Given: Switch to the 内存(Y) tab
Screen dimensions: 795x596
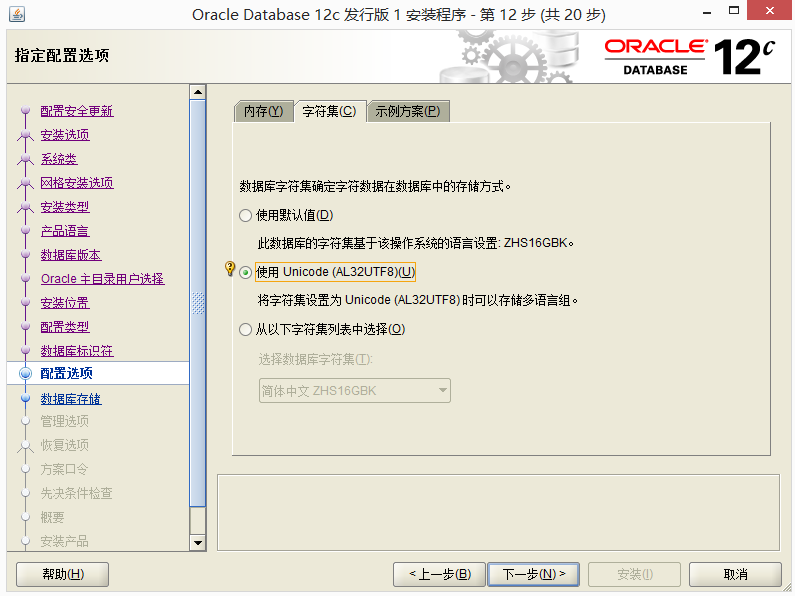Looking at the screenshot, I should (x=264, y=111).
